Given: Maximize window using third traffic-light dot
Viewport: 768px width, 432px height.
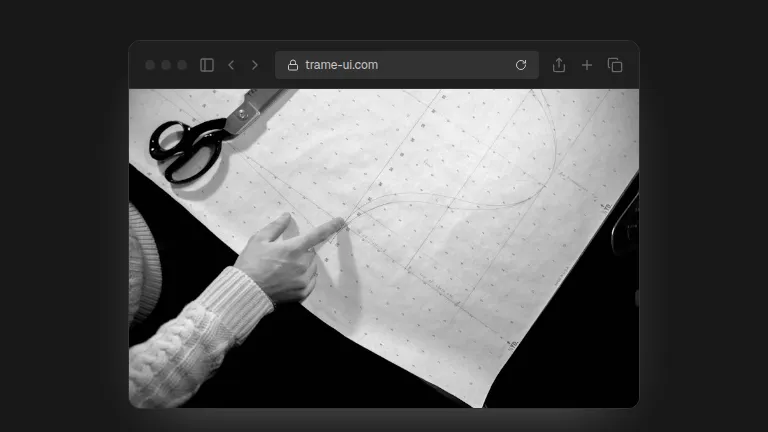Looking at the screenshot, I should (x=182, y=65).
